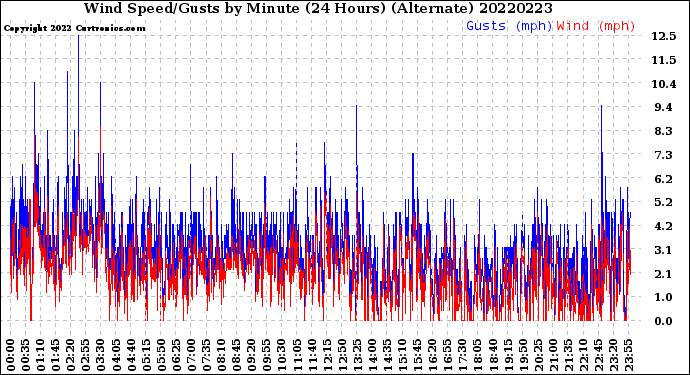Click the 21:35 time label
The width and height of the screenshot is (690, 375).
pyautogui.click(x=568, y=355)
